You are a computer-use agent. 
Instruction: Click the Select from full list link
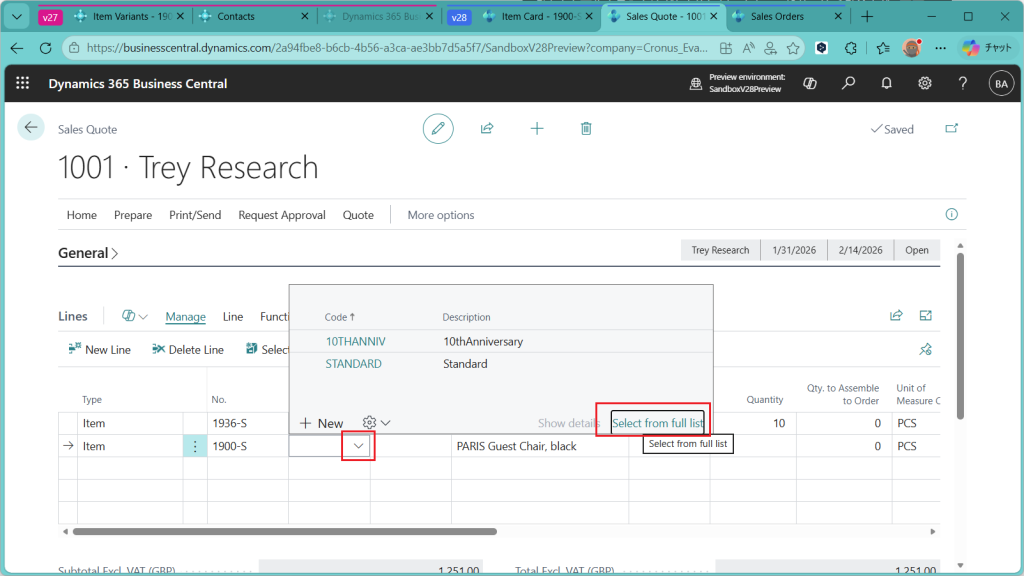pyautogui.click(x=657, y=423)
